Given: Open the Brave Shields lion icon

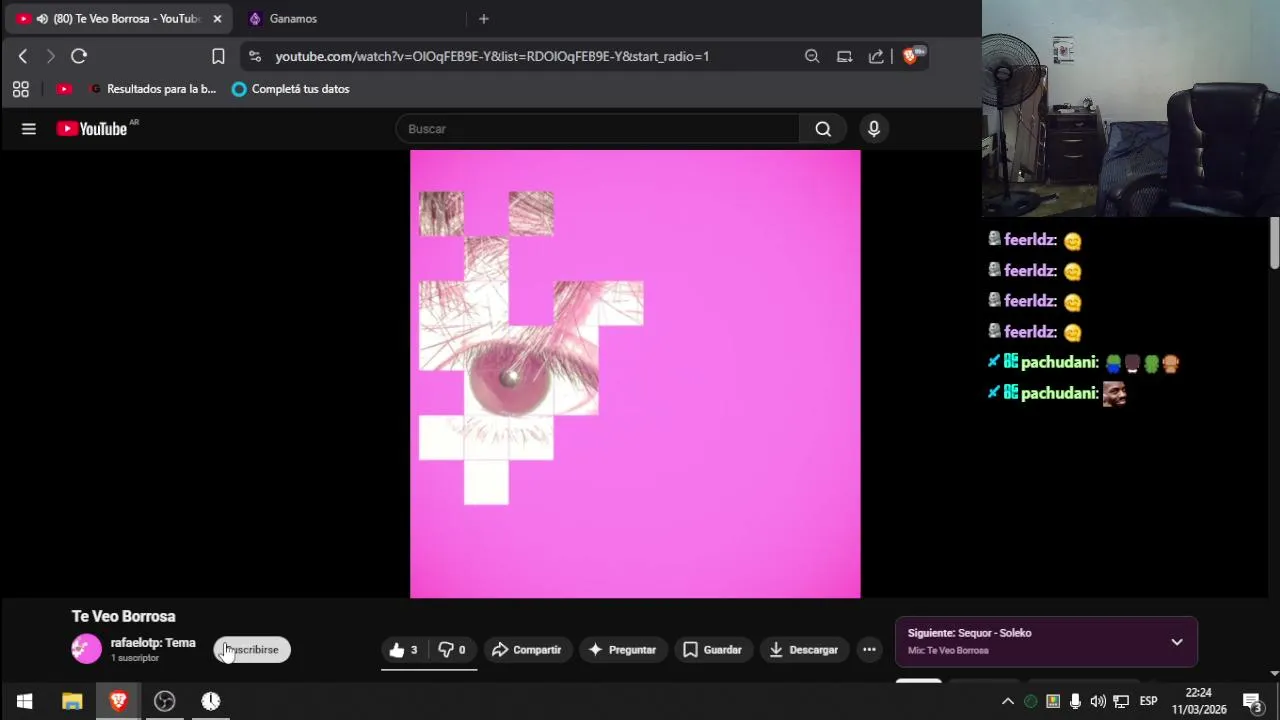Looking at the screenshot, I should [x=910, y=57].
